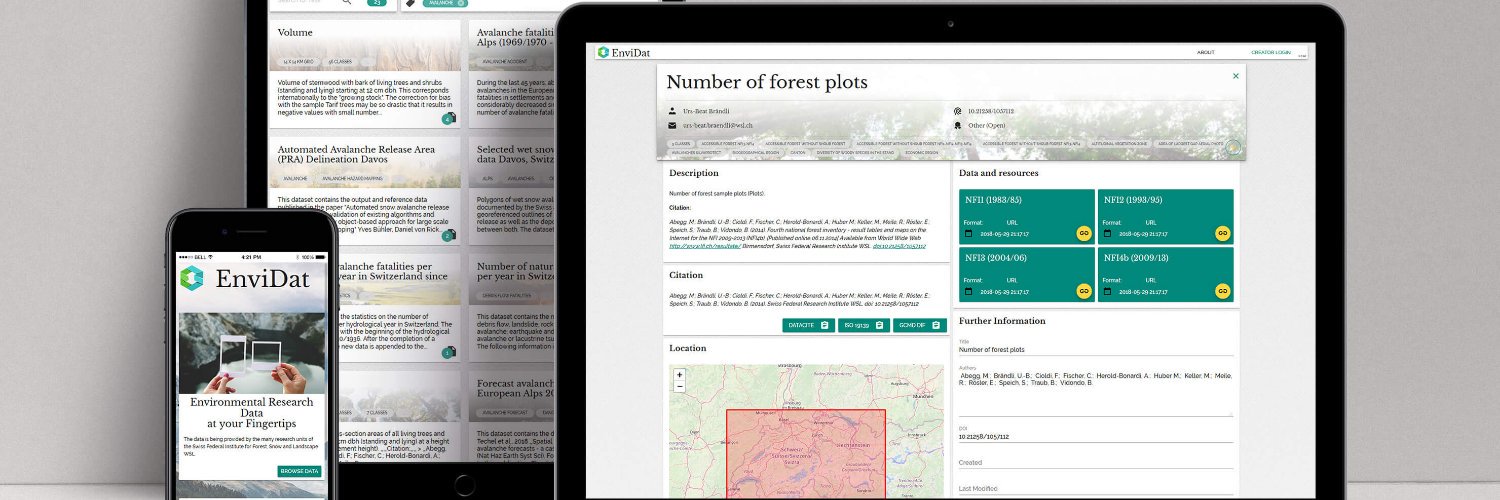Click the GCMD DIF citation button
Viewport: 1500px width, 500px height.
[920, 325]
